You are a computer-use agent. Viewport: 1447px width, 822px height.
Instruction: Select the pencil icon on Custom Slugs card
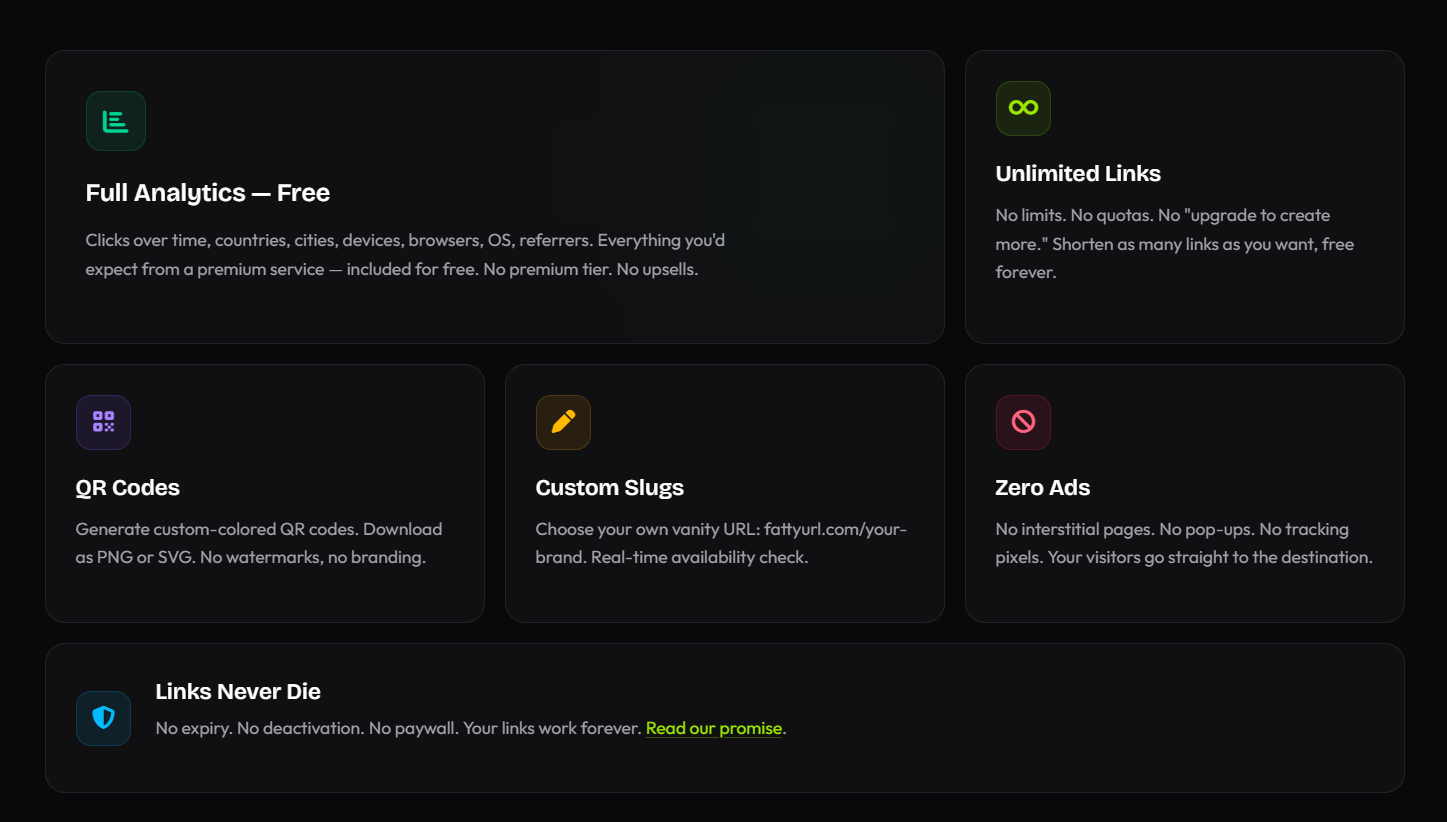click(x=563, y=422)
